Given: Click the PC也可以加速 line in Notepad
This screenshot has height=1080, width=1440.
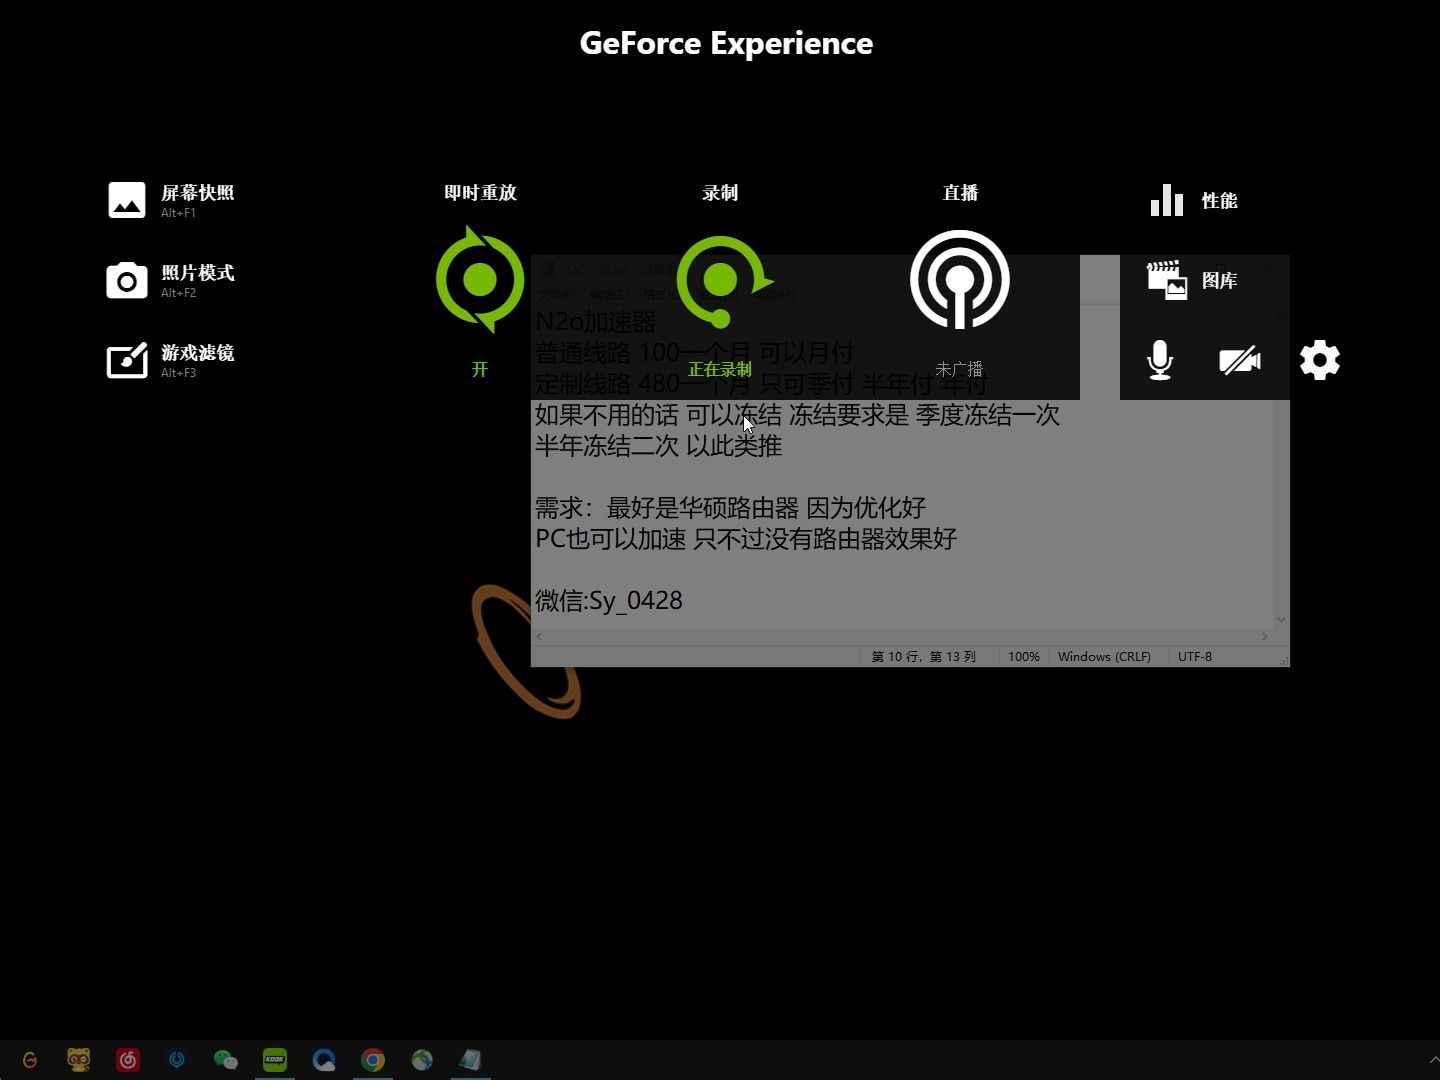Looking at the screenshot, I should coord(746,538).
